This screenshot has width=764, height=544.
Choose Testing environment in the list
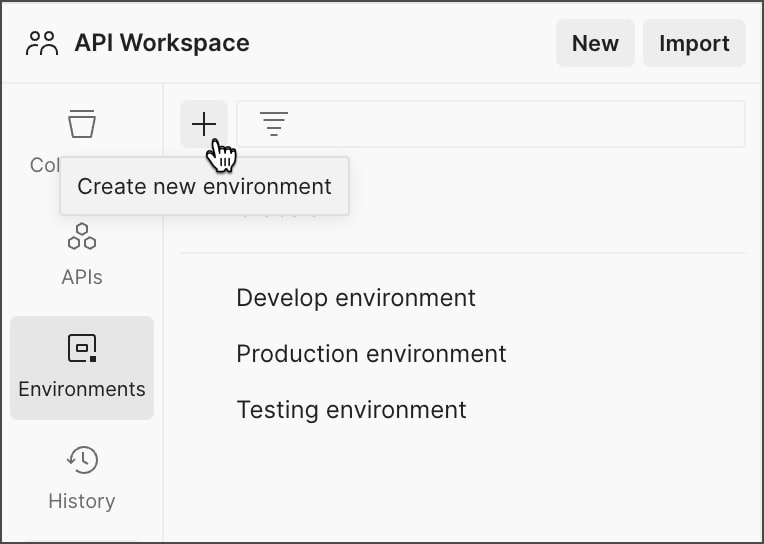[351, 410]
